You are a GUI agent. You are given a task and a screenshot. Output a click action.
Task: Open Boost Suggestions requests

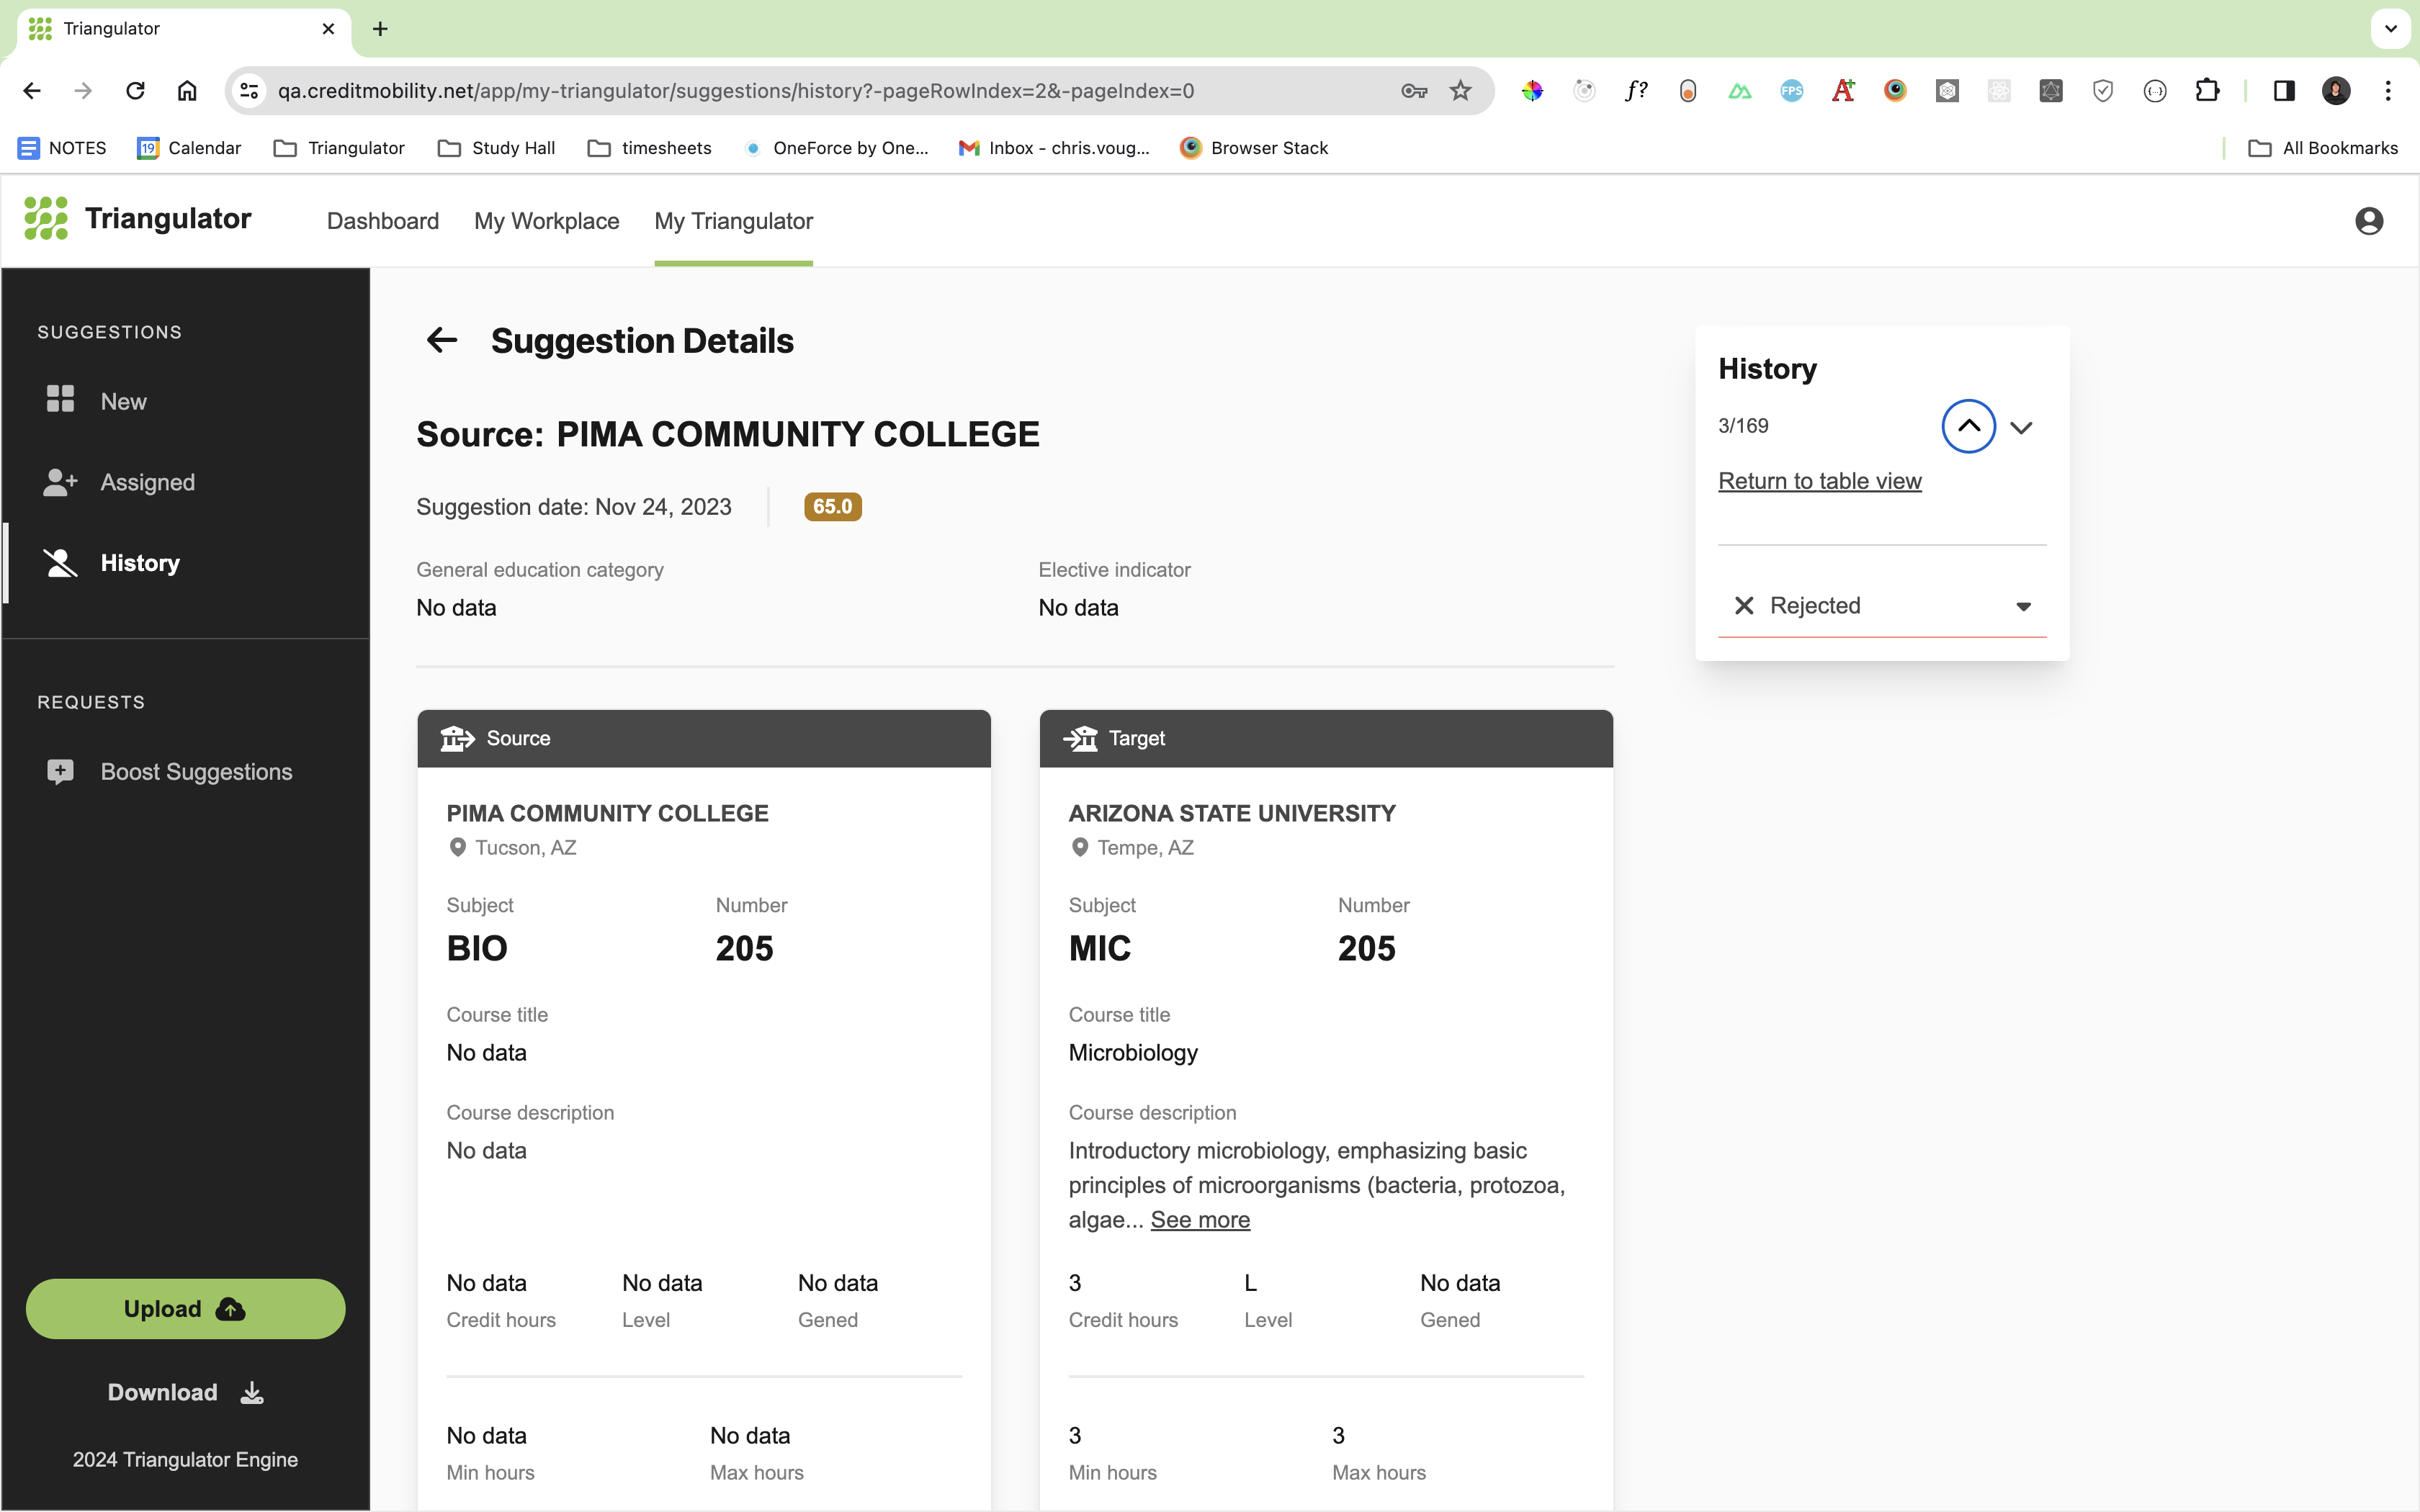(196, 772)
